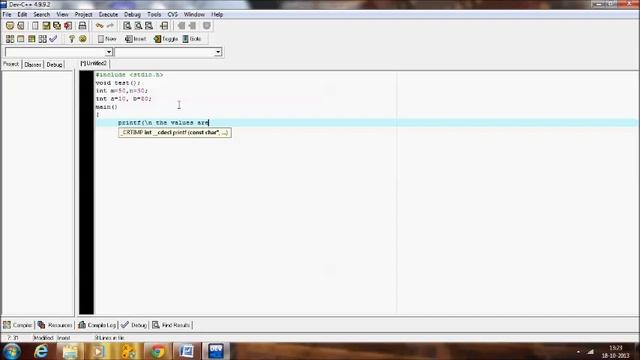The height and width of the screenshot is (360, 640).
Task: Switch to the Debug tab in the left panel
Action: tap(54, 64)
